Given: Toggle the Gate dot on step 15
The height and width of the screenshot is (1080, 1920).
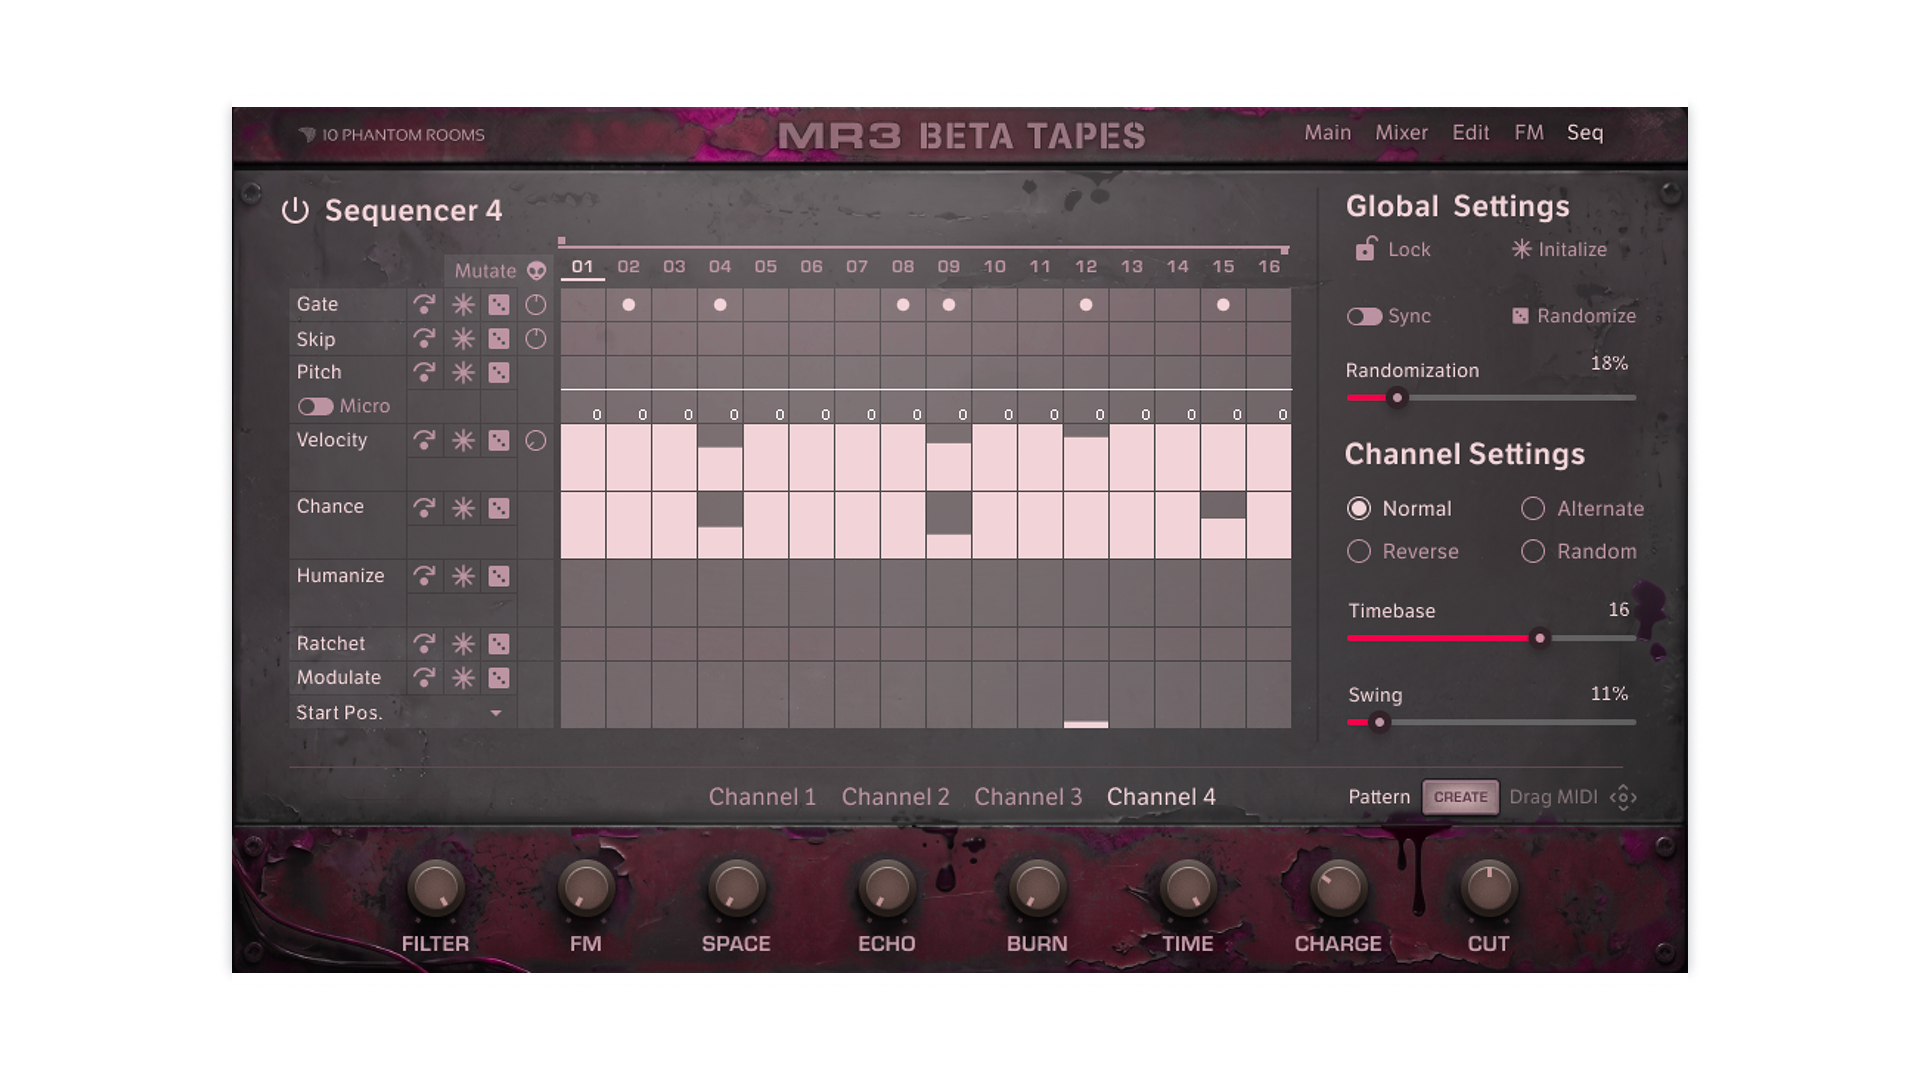Looking at the screenshot, I should pyautogui.click(x=1223, y=305).
